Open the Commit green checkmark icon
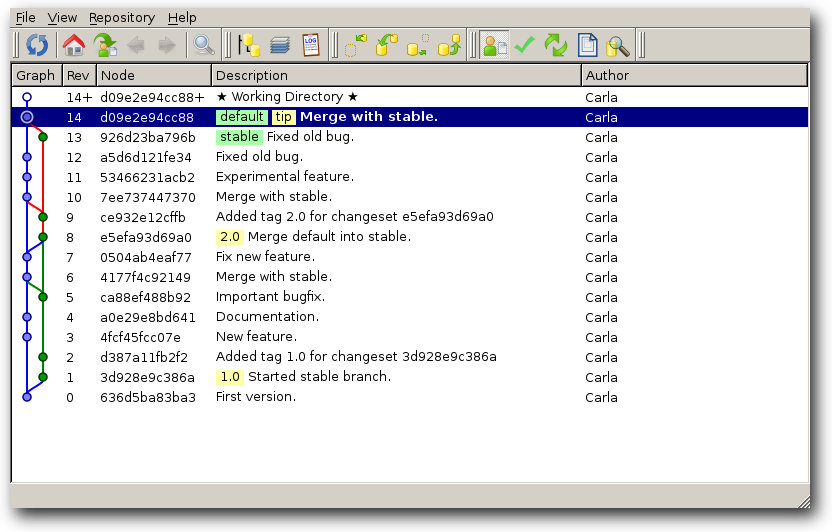The image size is (832, 532). click(x=525, y=45)
